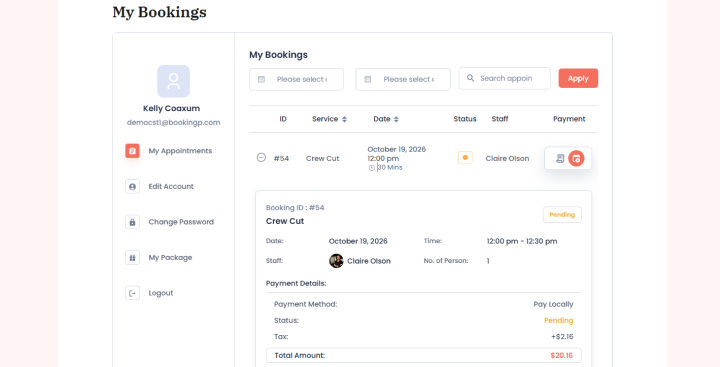Click the Status column header
The height and width of the screenshot is (367, 720).
coord(465,119)
